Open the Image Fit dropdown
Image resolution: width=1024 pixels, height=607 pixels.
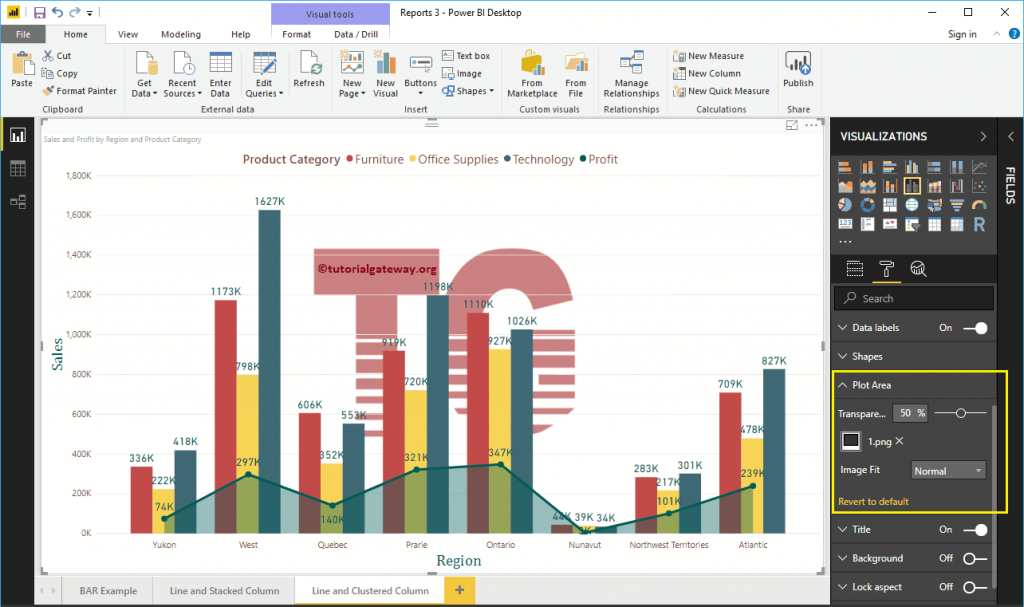[948, 470]
